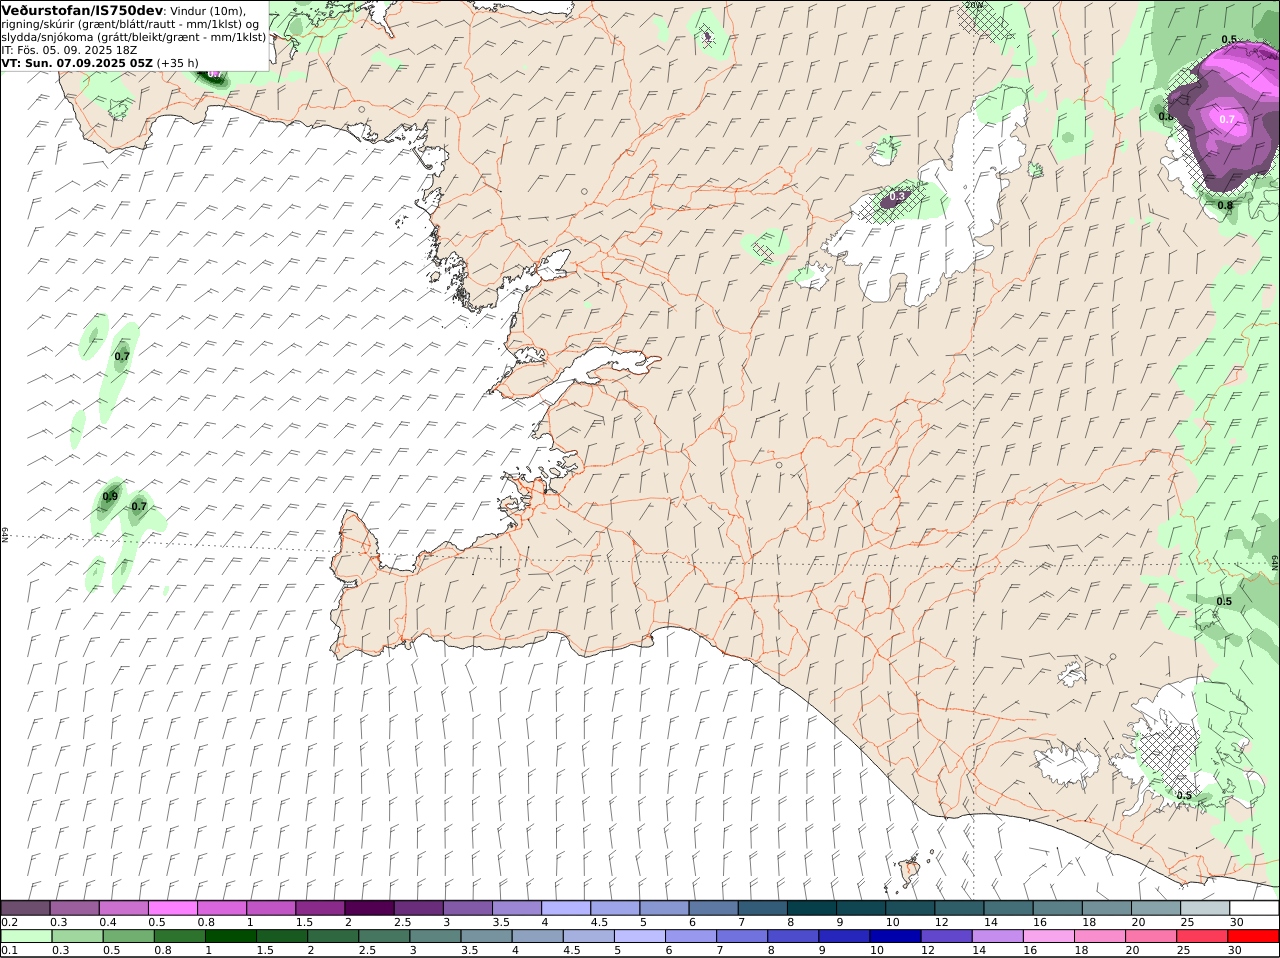Image resolution: width=1280 pixels, height=958 pixels.
Task: Click the 0.8 swatch in the upper legend row
Action: point(222,908)
